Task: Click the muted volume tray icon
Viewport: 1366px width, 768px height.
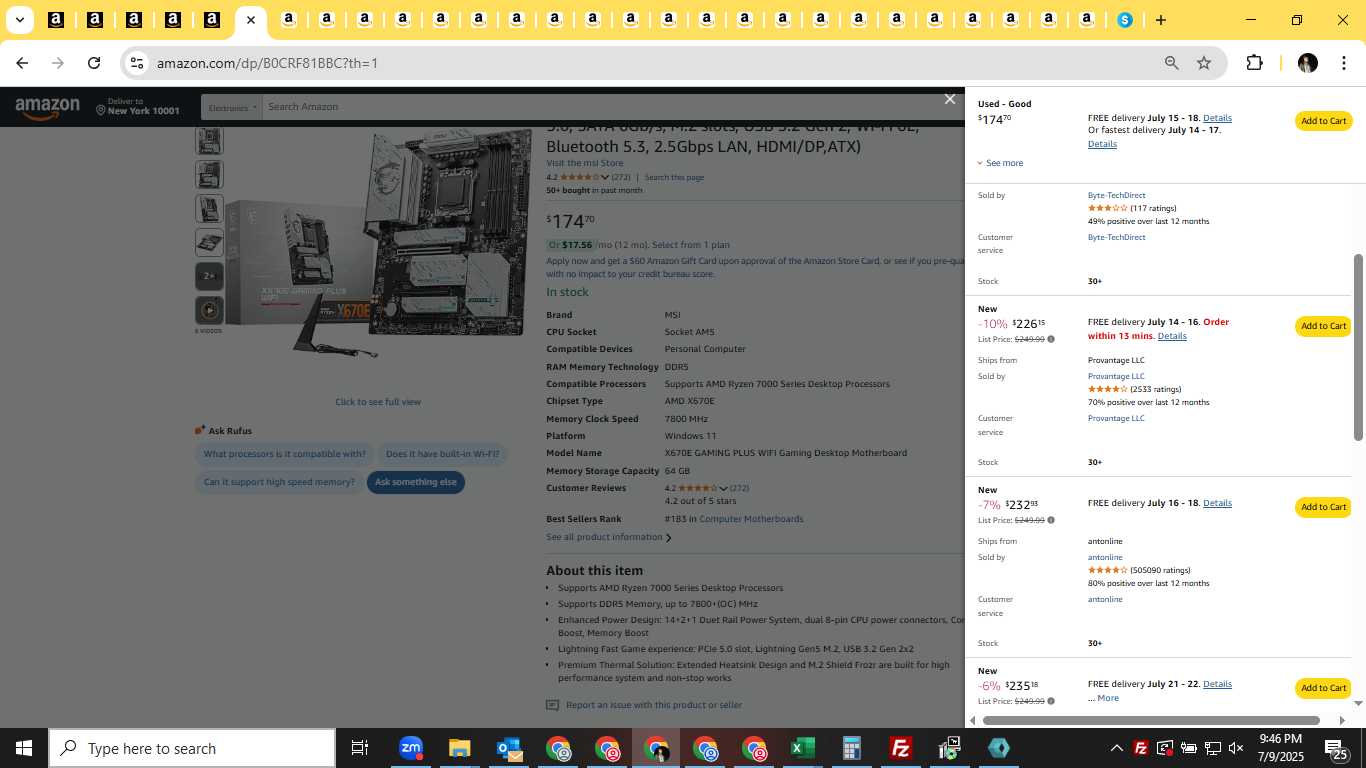Action: [x=1236, y=748]
